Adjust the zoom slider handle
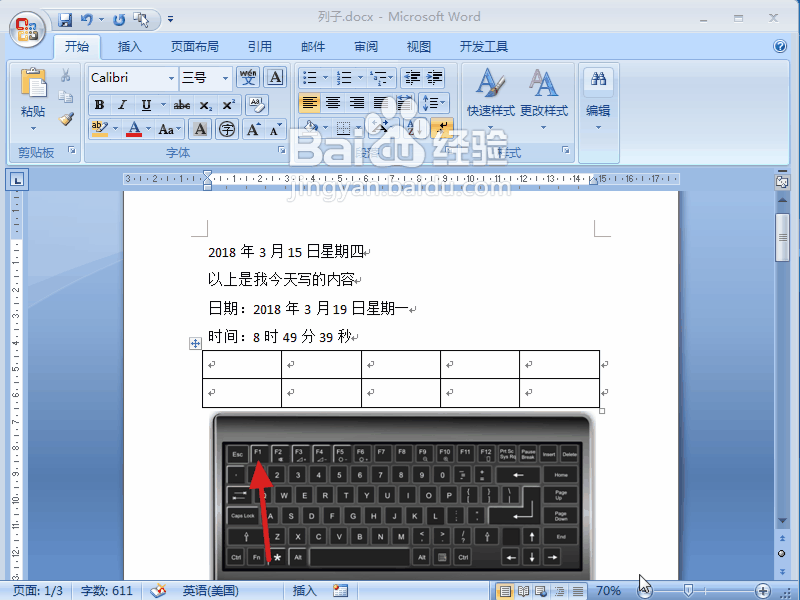 (688, 591)
